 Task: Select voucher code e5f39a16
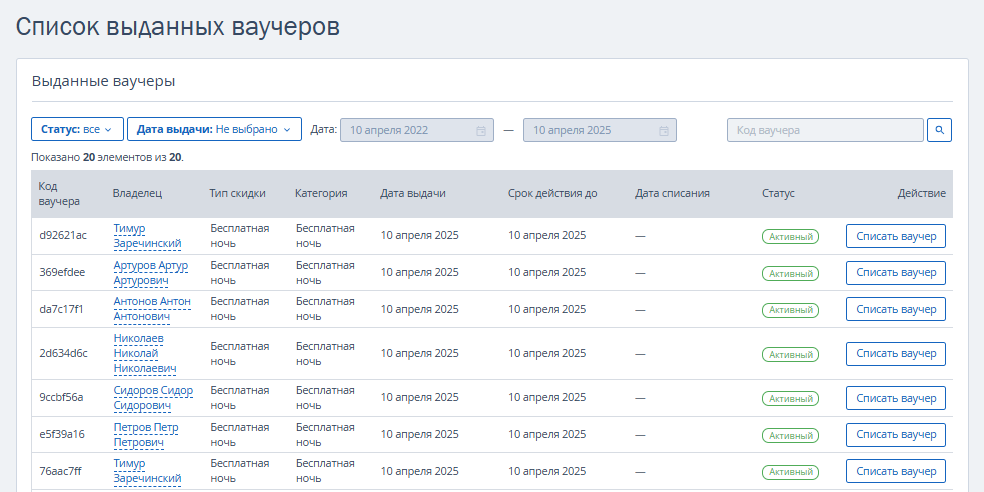62,434
